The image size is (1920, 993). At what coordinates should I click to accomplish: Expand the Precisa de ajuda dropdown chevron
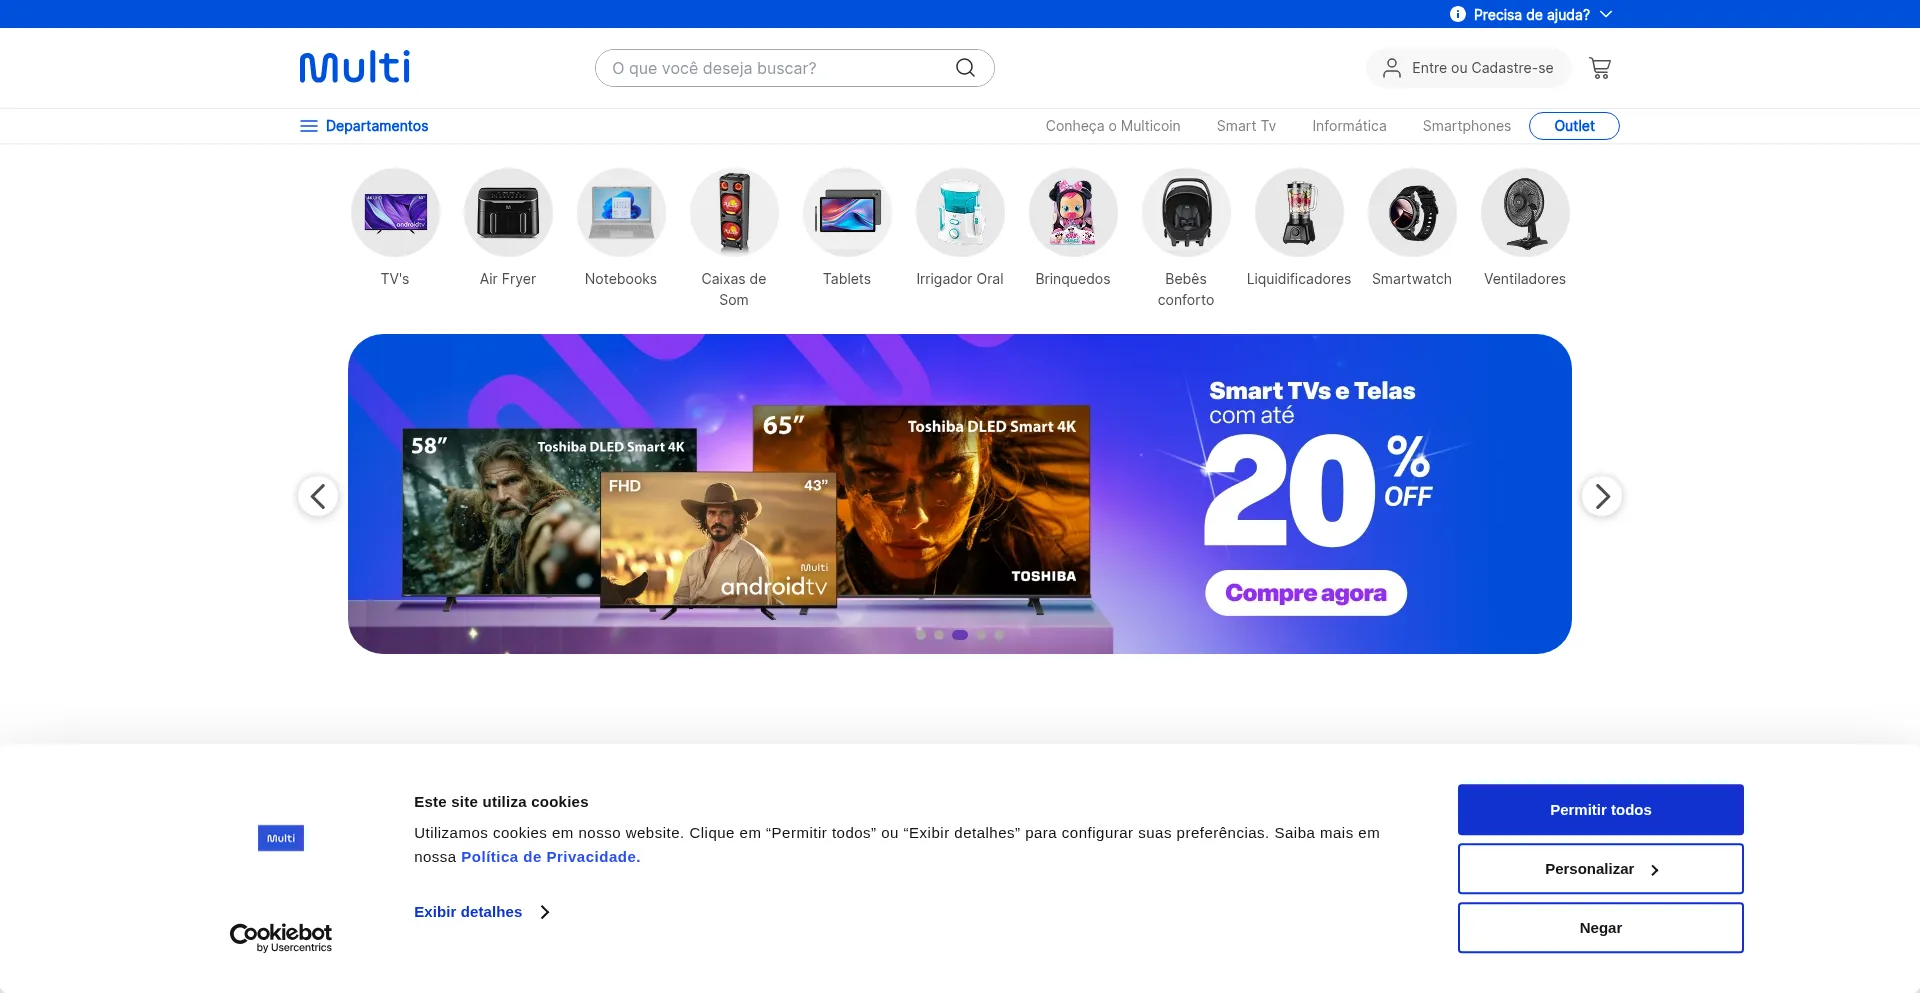click(1606, 14)
